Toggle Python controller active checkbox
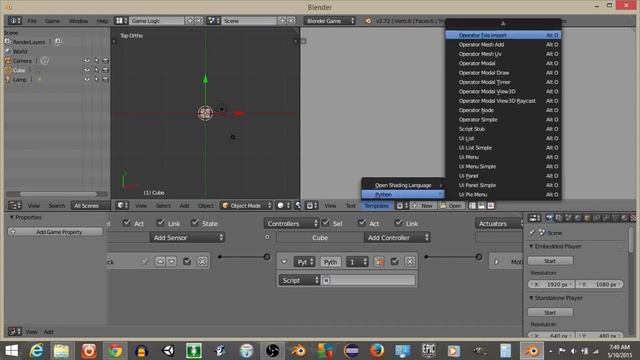 coord(395,262)
